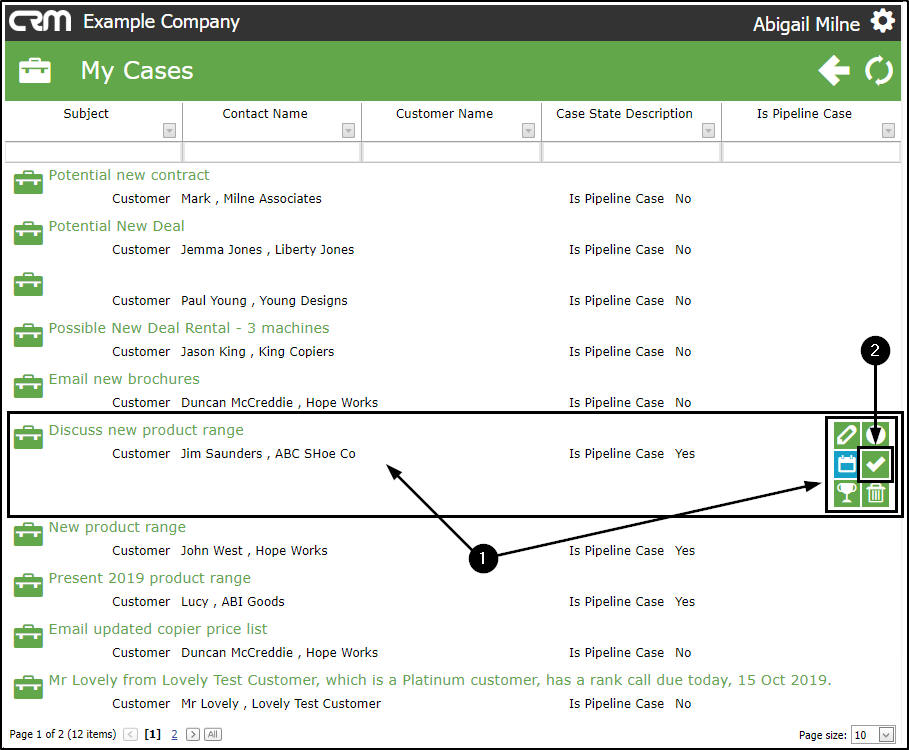Image resolution: width=909 pixels, height=750 pixels.
Task: Sort by the Subject column header
Action: pyautogui.click(x=86, y=114)
